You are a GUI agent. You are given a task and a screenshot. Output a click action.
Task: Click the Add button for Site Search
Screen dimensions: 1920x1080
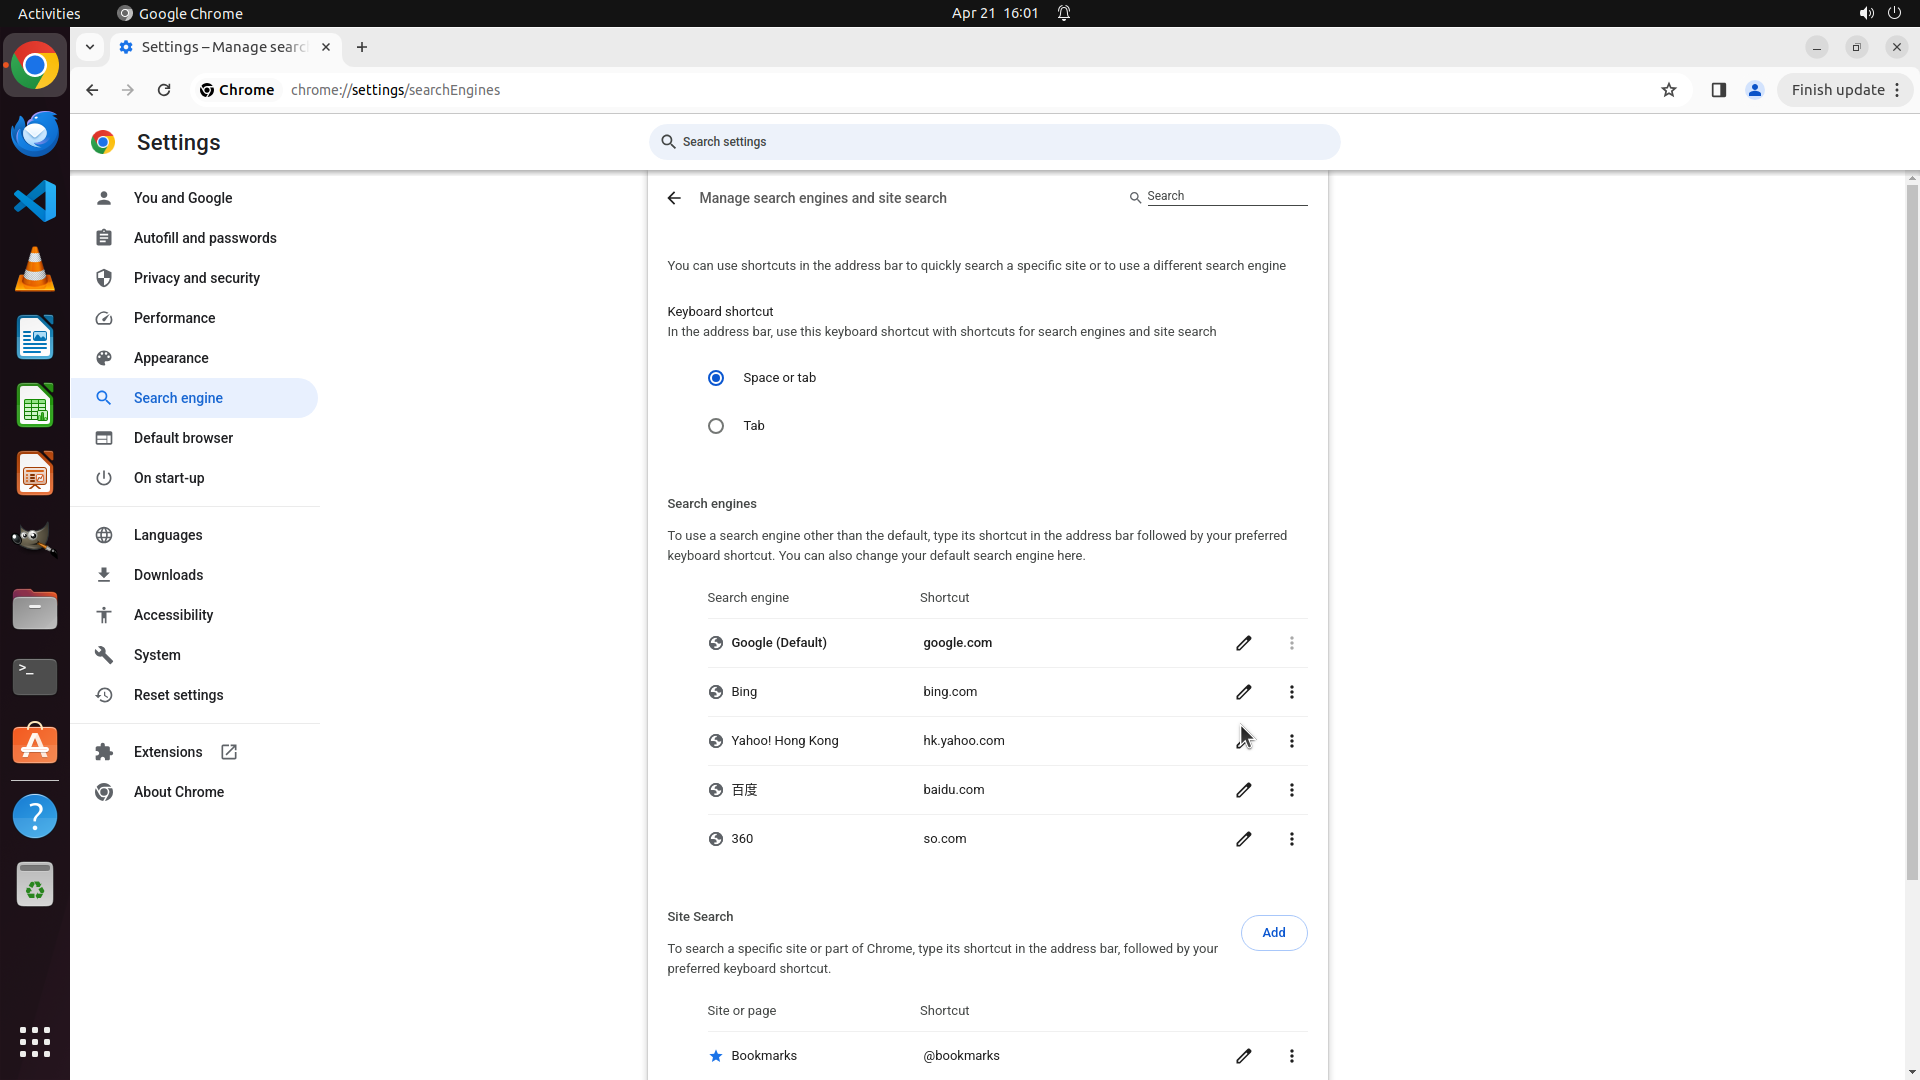1273,933
